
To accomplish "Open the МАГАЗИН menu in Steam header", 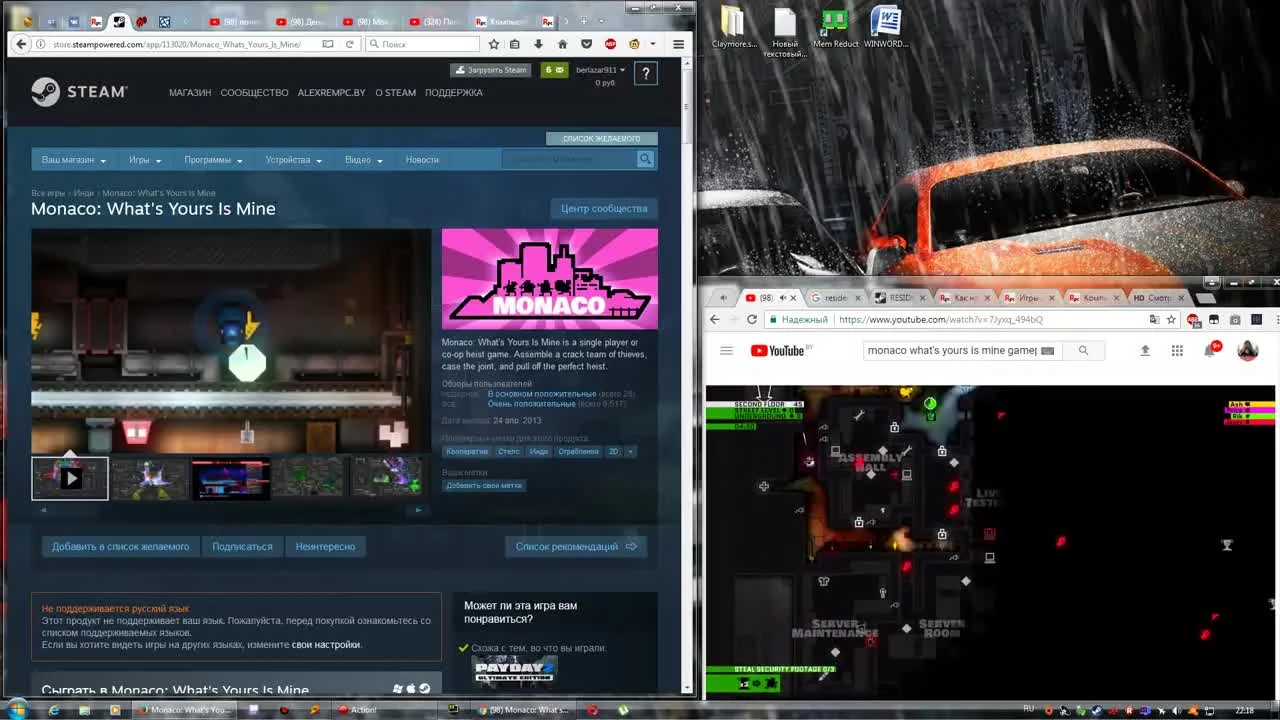I will (x=190, y=93).
